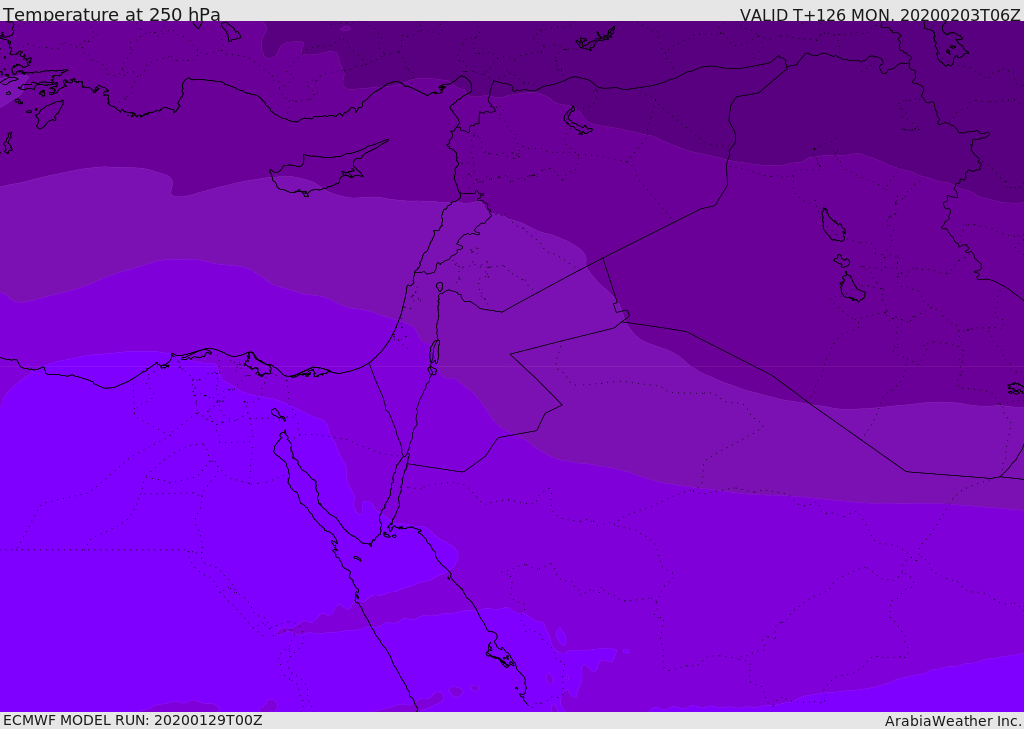Click the "20200129T00Z" model run date

207,720
